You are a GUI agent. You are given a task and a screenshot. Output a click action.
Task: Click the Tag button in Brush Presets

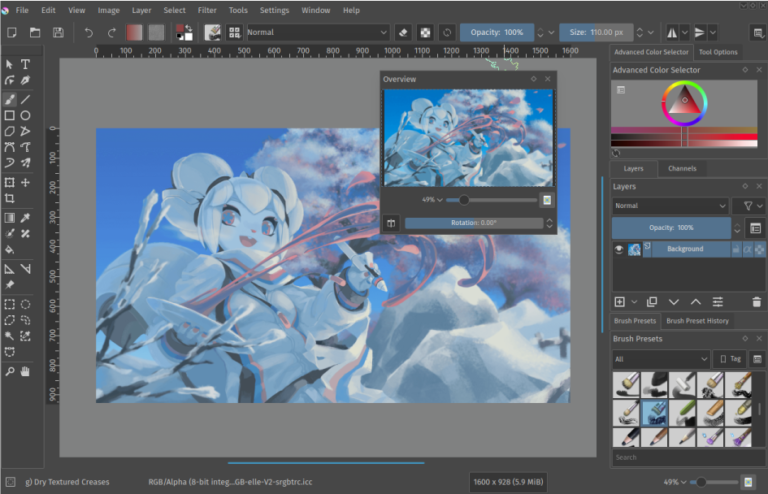[730, 359]
